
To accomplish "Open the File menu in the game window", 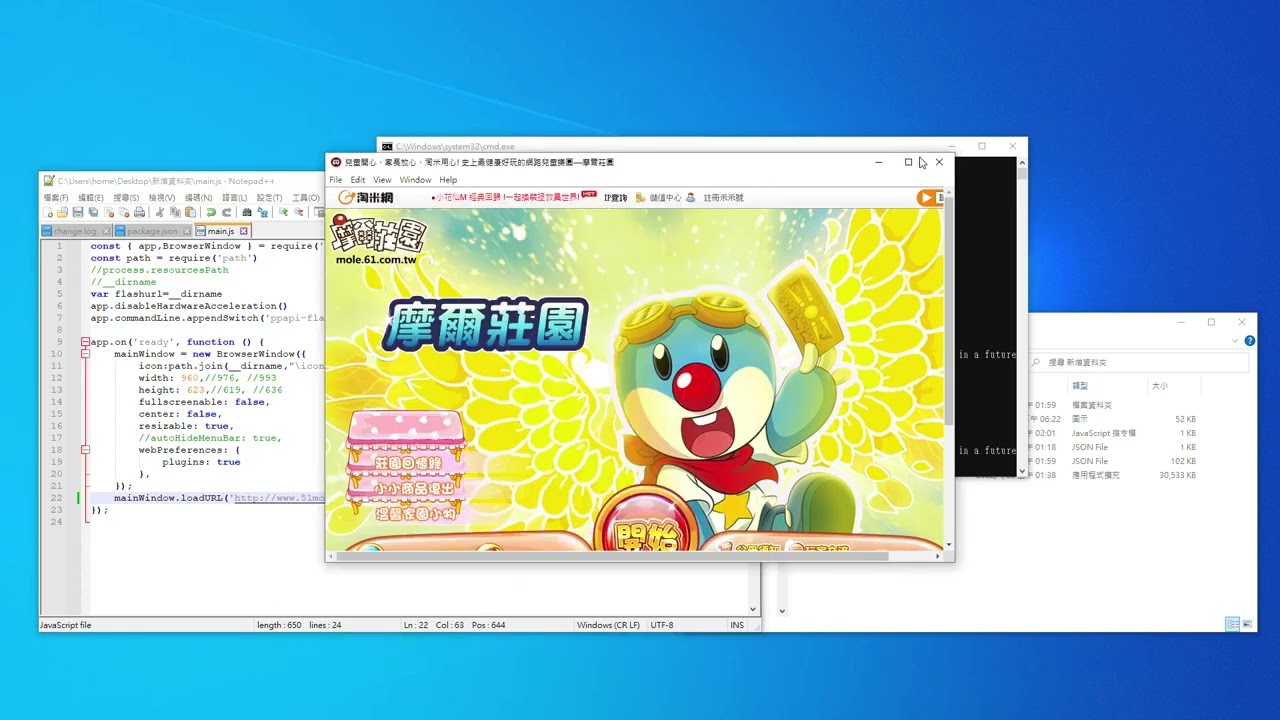I will [336, 180].
